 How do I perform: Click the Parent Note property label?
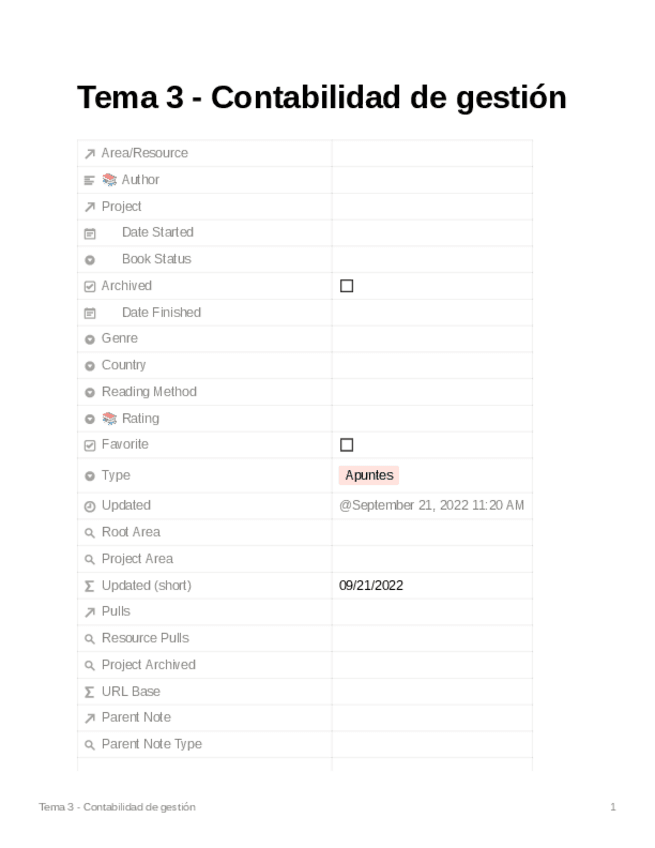point(136,717)
